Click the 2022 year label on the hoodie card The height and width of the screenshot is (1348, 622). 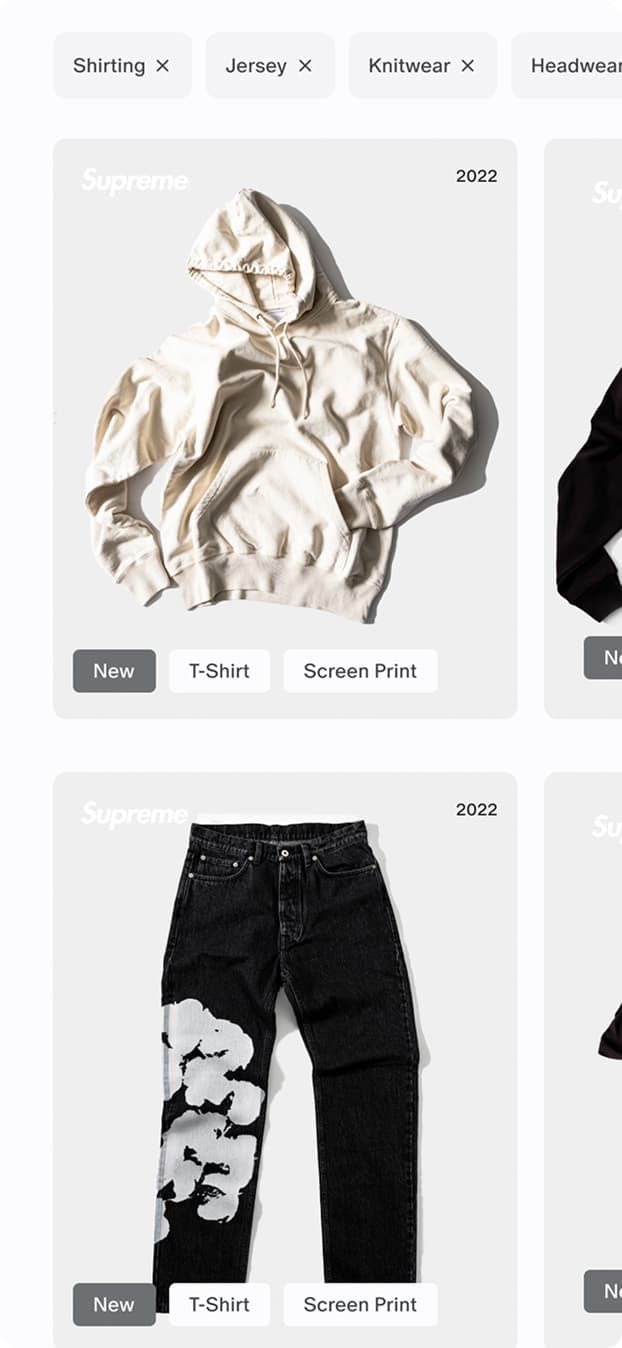(476, 176)
